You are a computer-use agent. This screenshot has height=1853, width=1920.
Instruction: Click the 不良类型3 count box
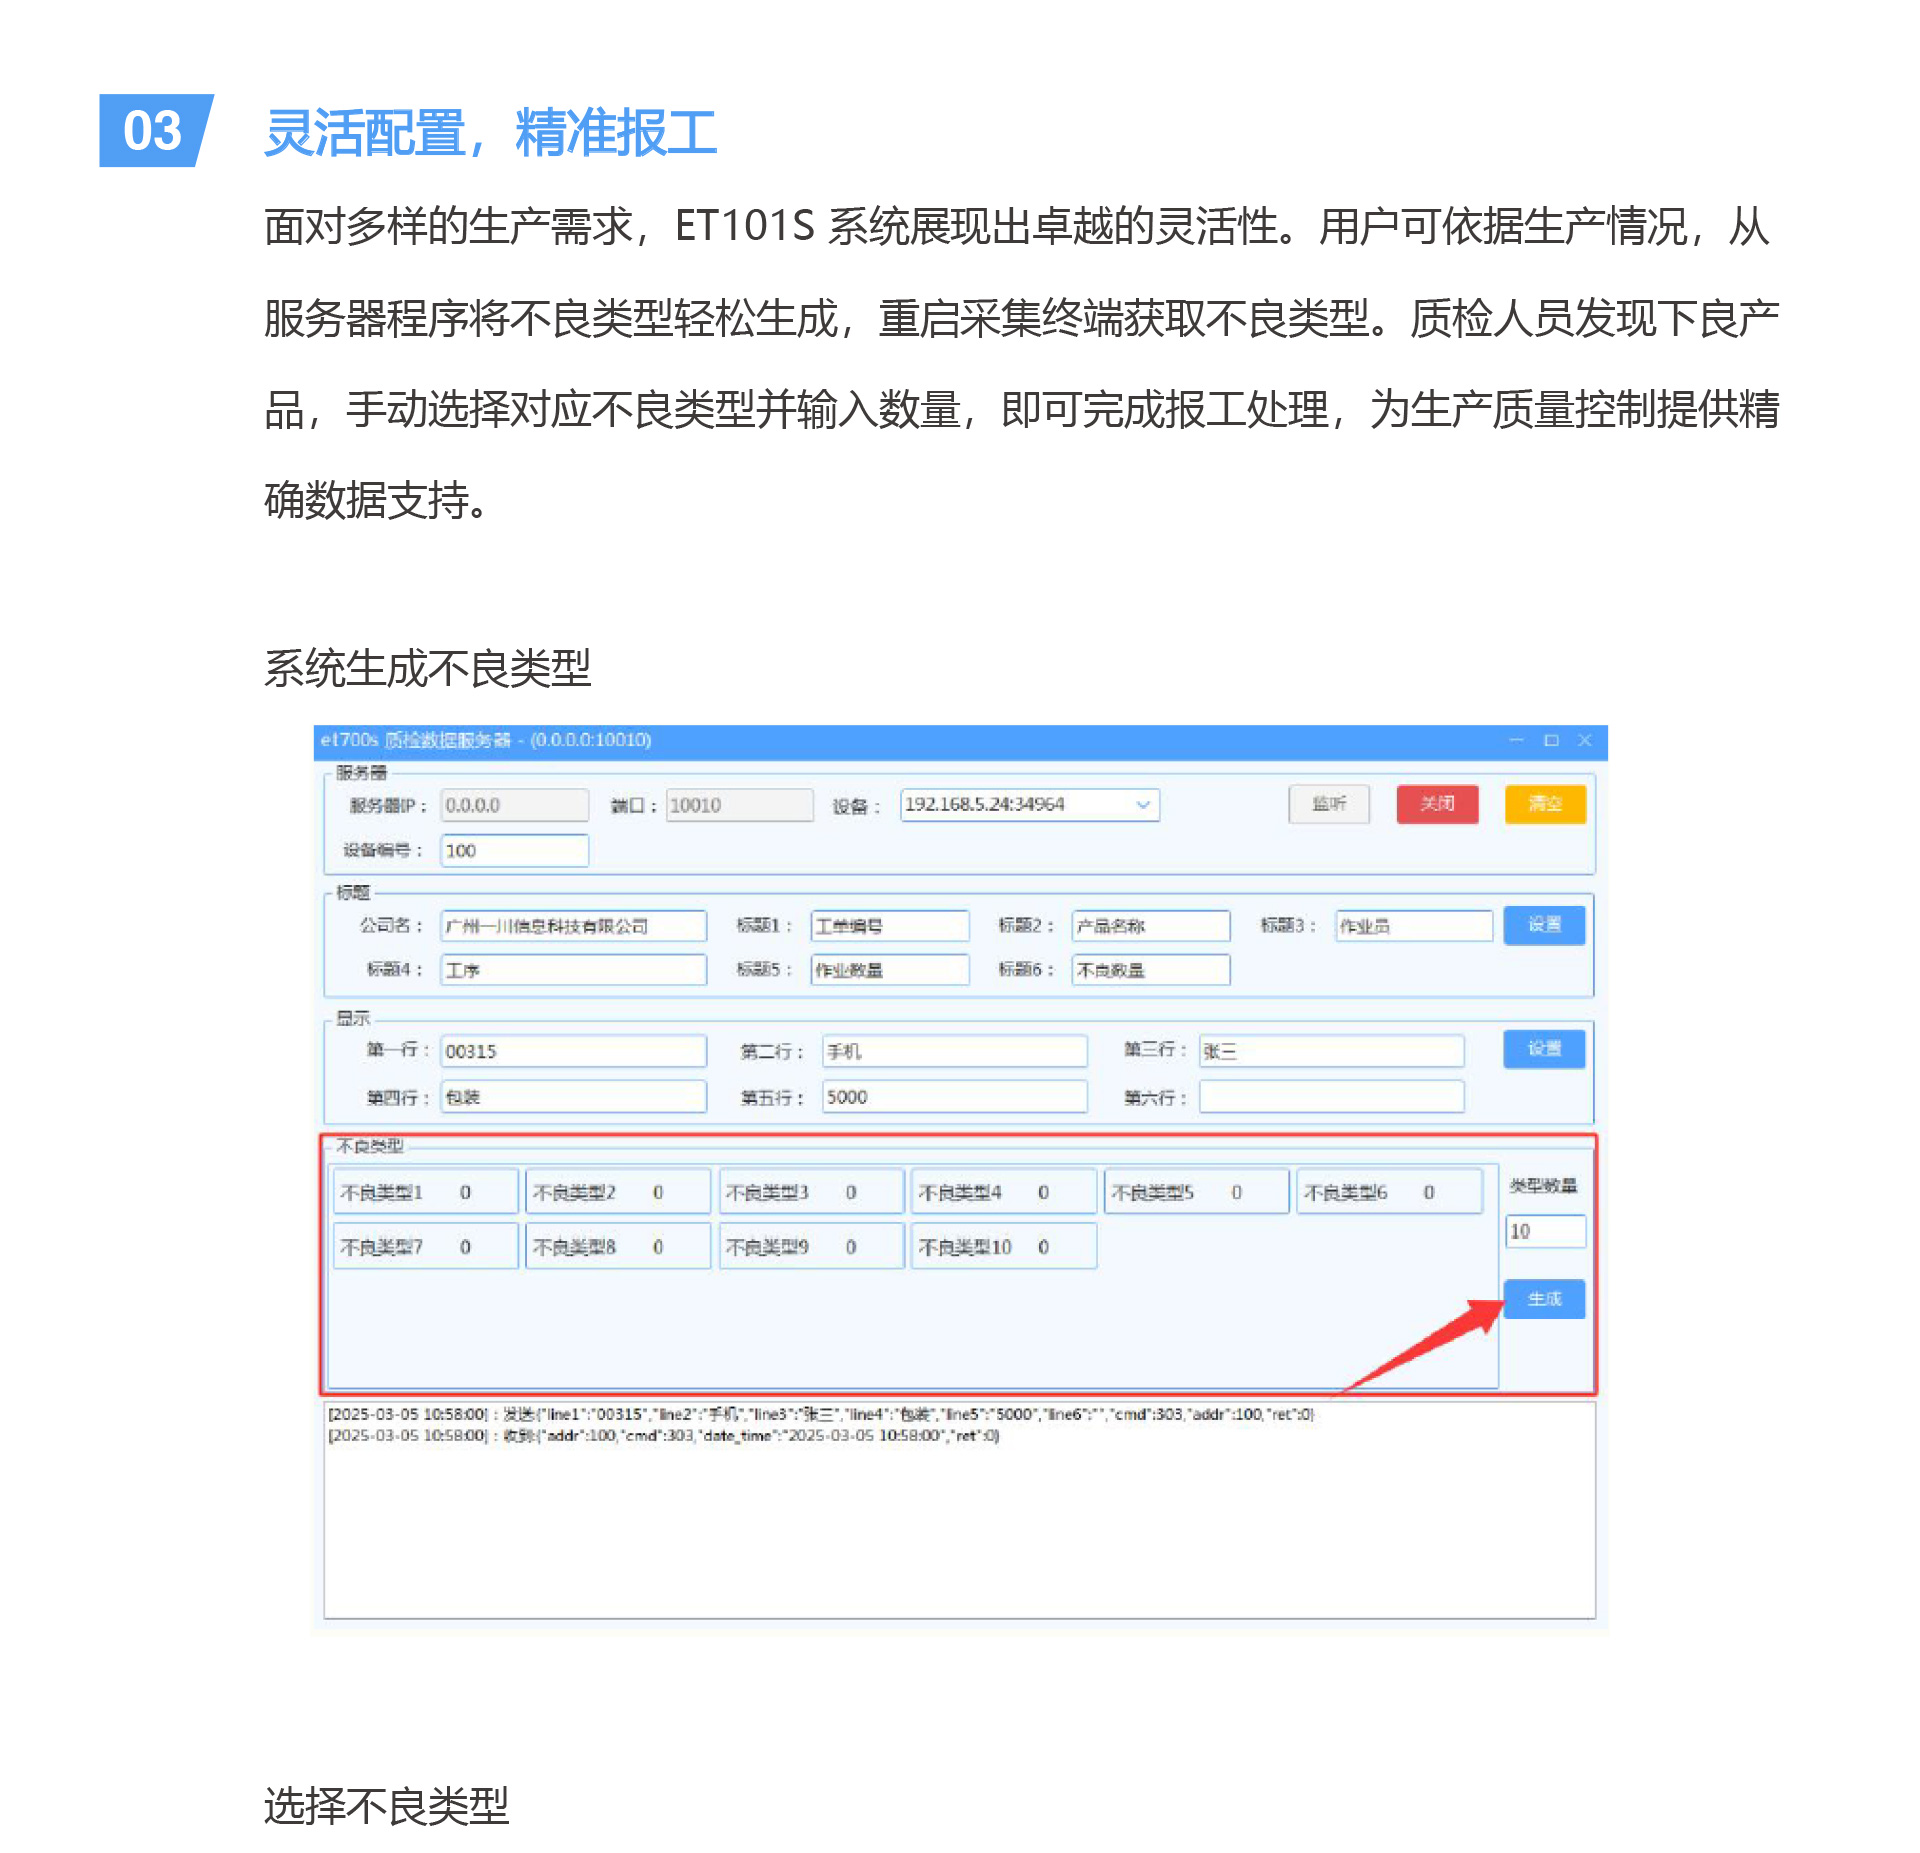[812, 1192]
